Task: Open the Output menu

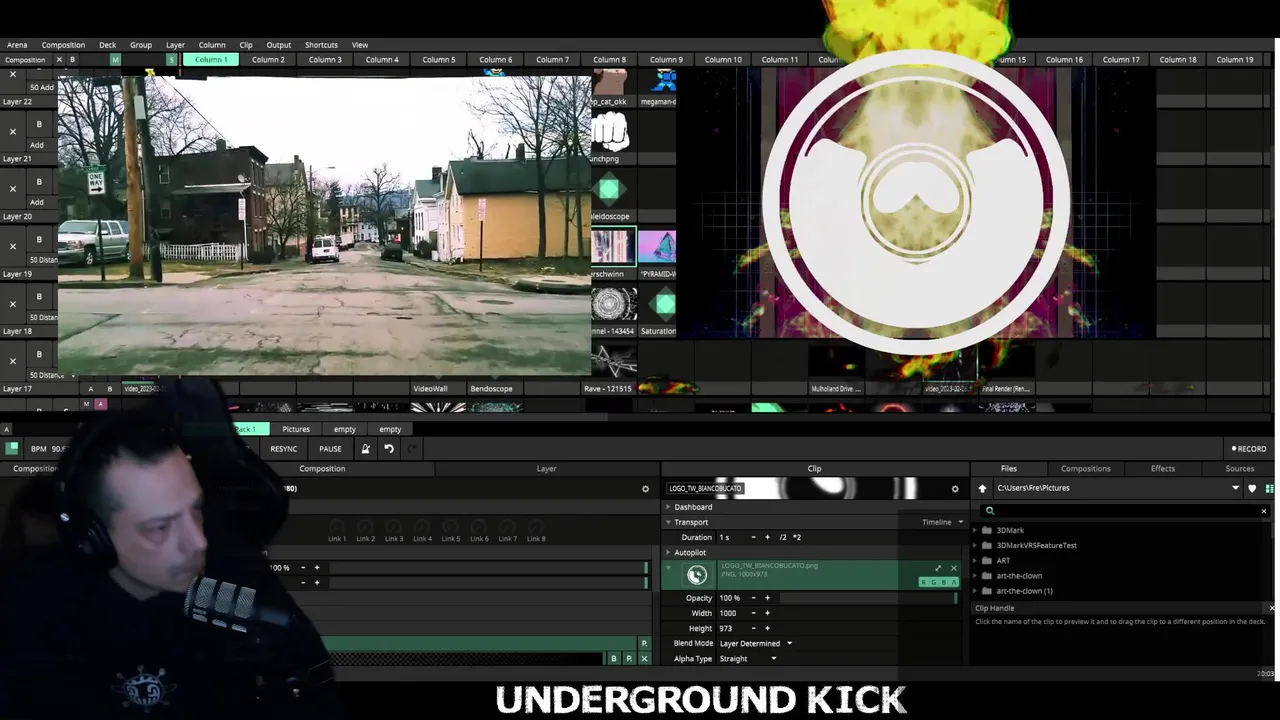Action: click(x=279, y=45)
